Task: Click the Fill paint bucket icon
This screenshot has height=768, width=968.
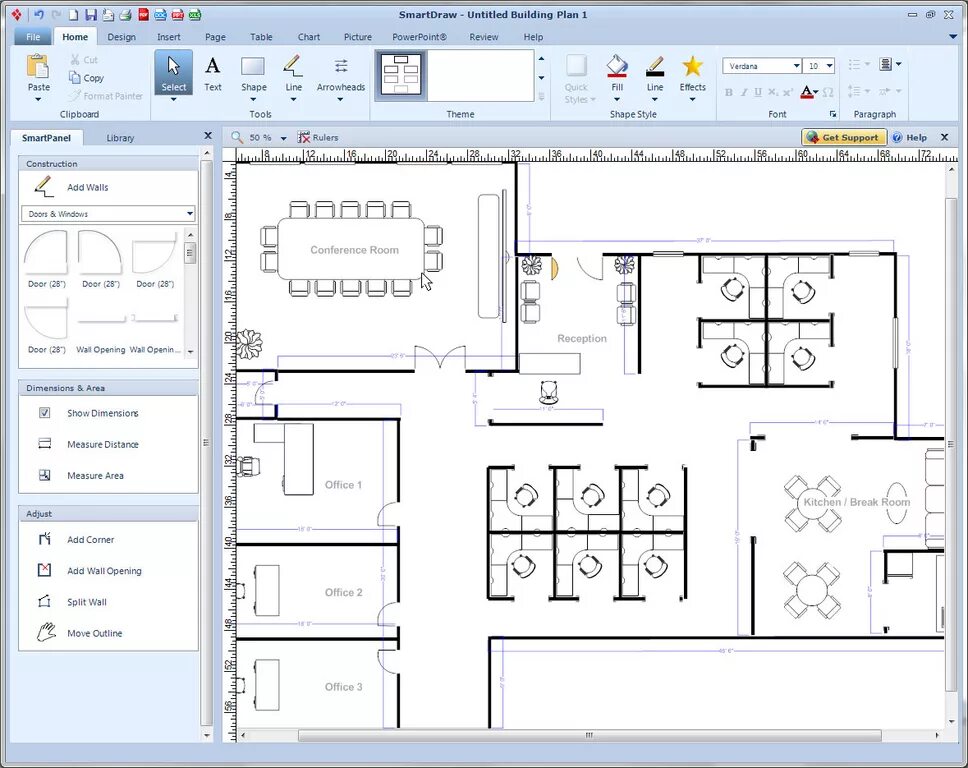Action: point(617,66)
